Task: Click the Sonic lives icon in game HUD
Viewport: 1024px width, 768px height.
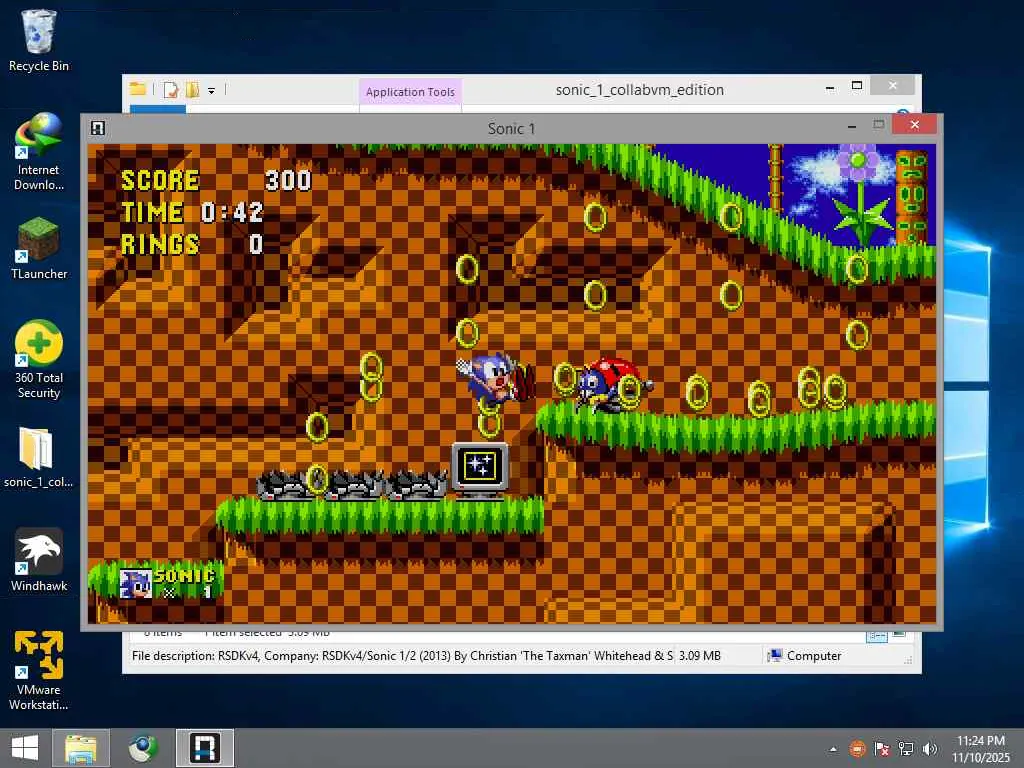Action: (x=136, y=583)
